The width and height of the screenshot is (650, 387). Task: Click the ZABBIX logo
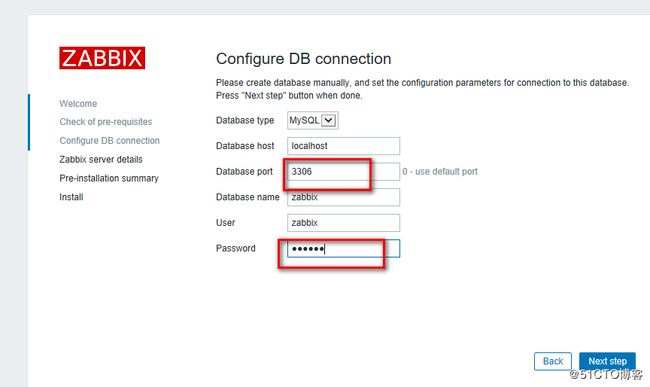pos(102,58)
